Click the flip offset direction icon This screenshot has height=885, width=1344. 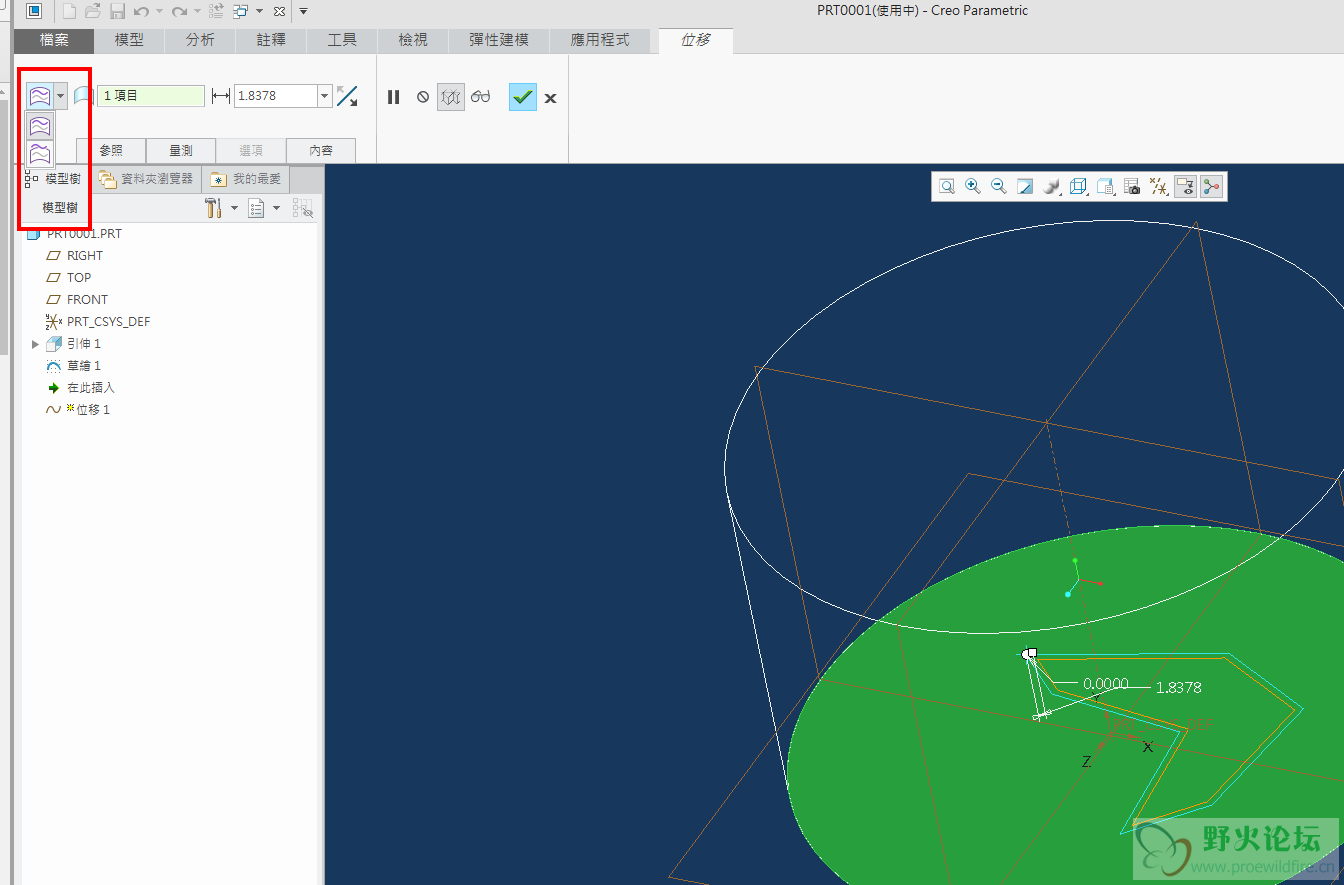347,96
